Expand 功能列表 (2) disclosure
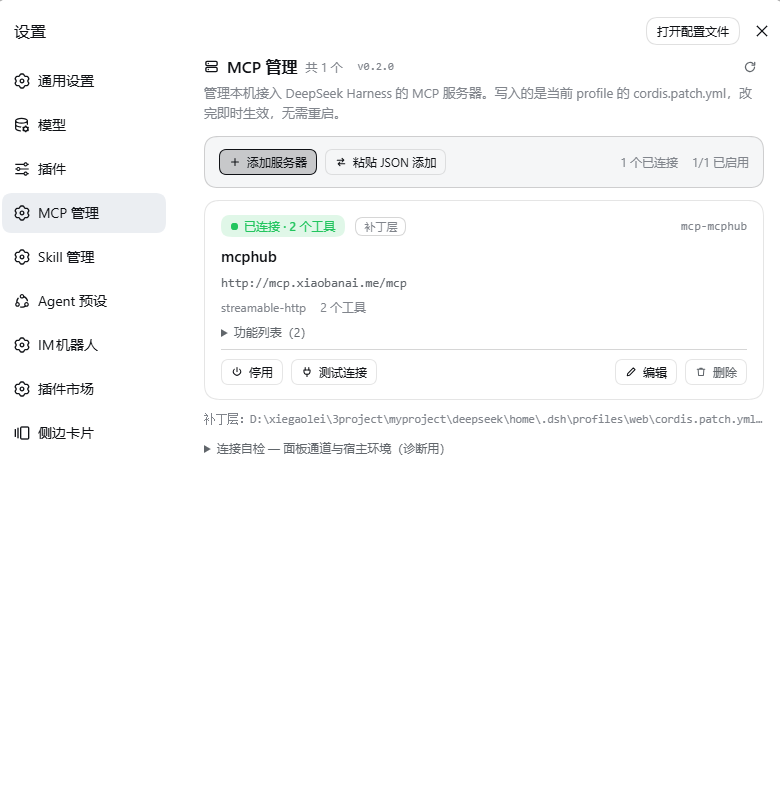 [263, 333]
